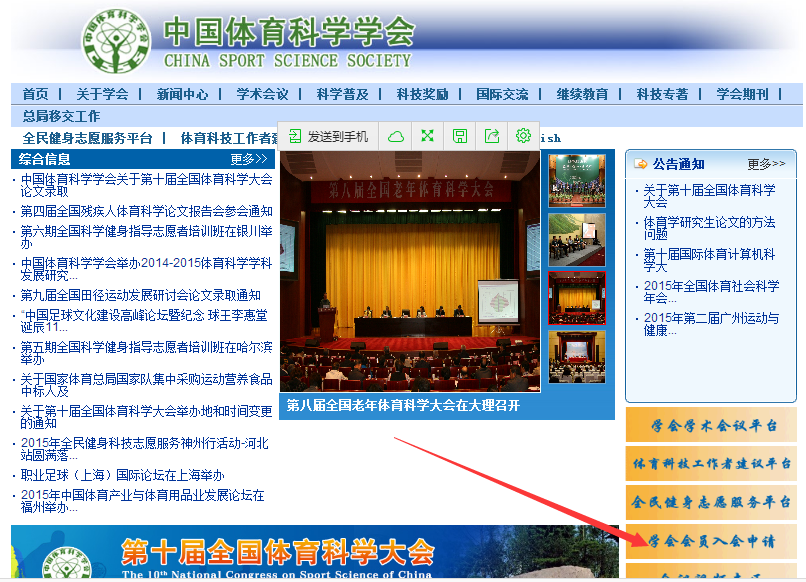Go to the 新闻中心 menu item

(x=182, y=94)
